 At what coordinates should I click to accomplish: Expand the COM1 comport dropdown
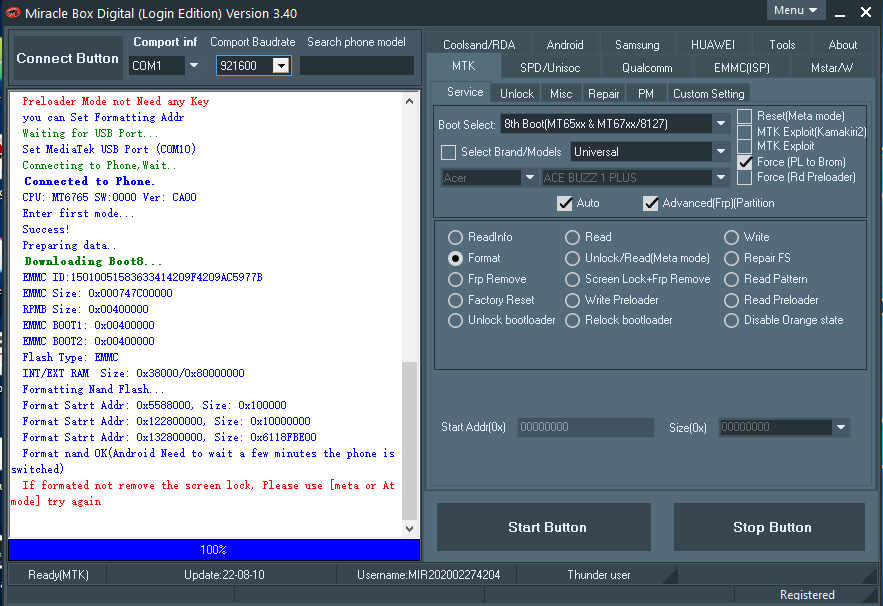click(194, 65)
